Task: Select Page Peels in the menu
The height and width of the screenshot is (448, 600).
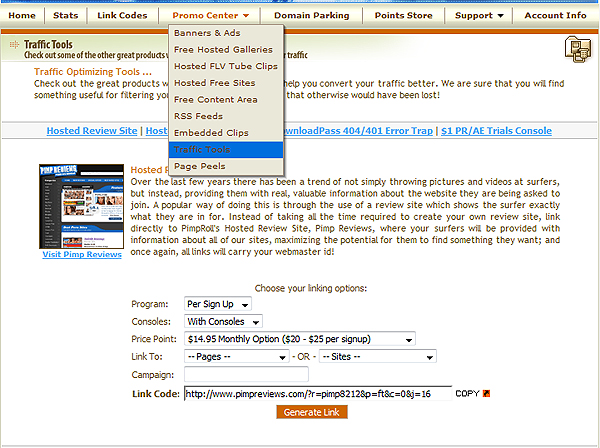Action: click(x=199, y=166)
